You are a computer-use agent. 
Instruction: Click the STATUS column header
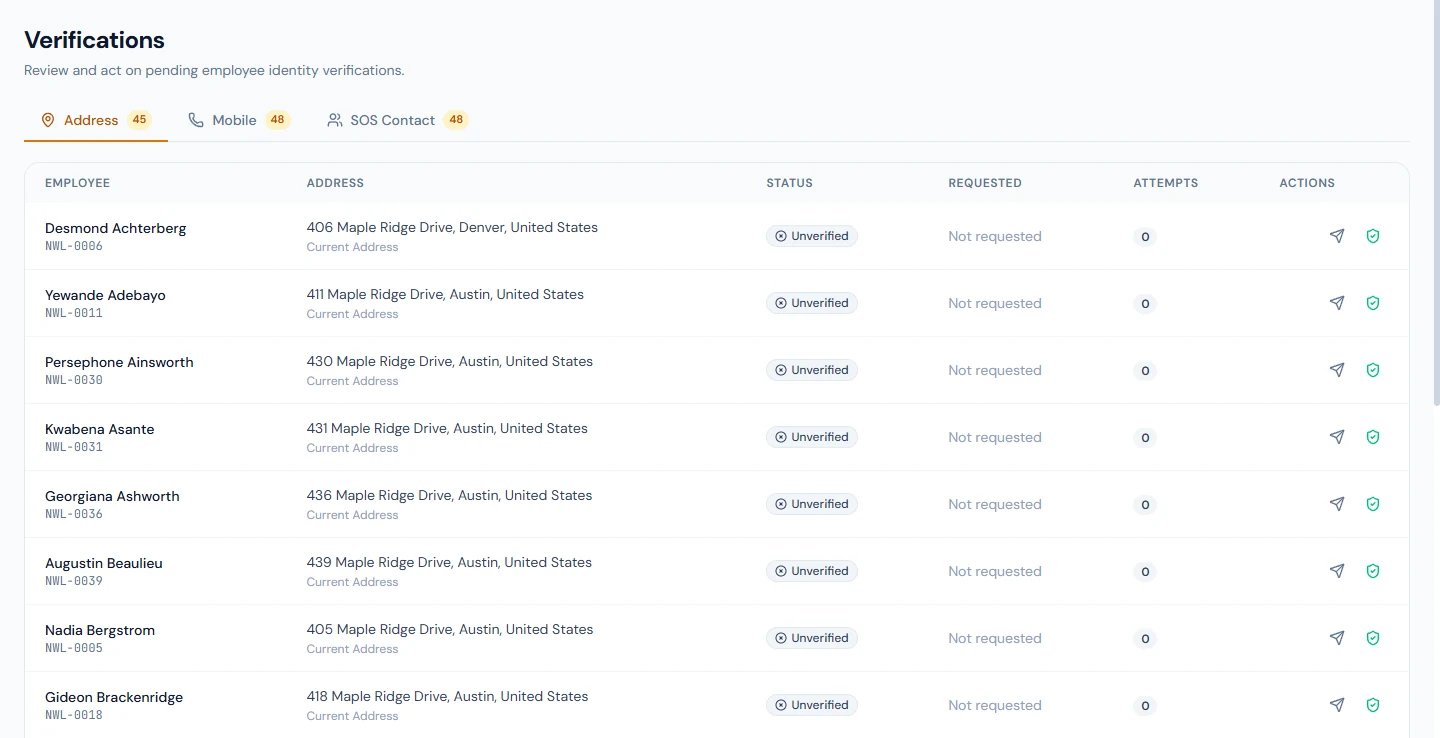(789, 183)
